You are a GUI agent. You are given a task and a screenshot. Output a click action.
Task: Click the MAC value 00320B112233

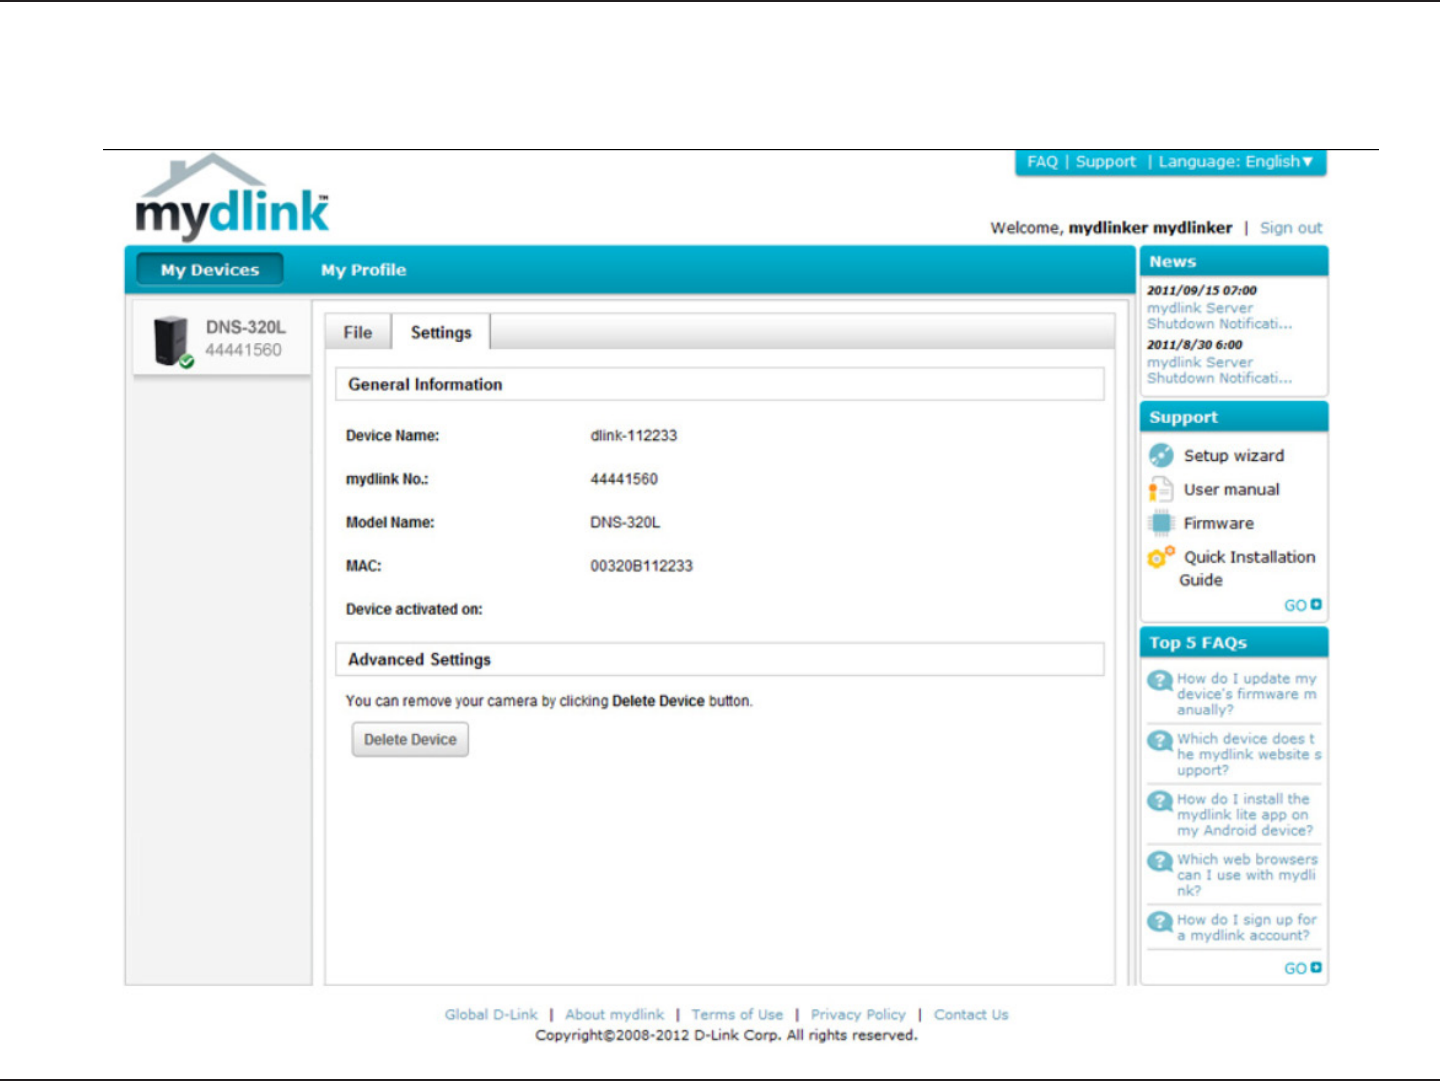pyautogui.click(x=641, y=566)
